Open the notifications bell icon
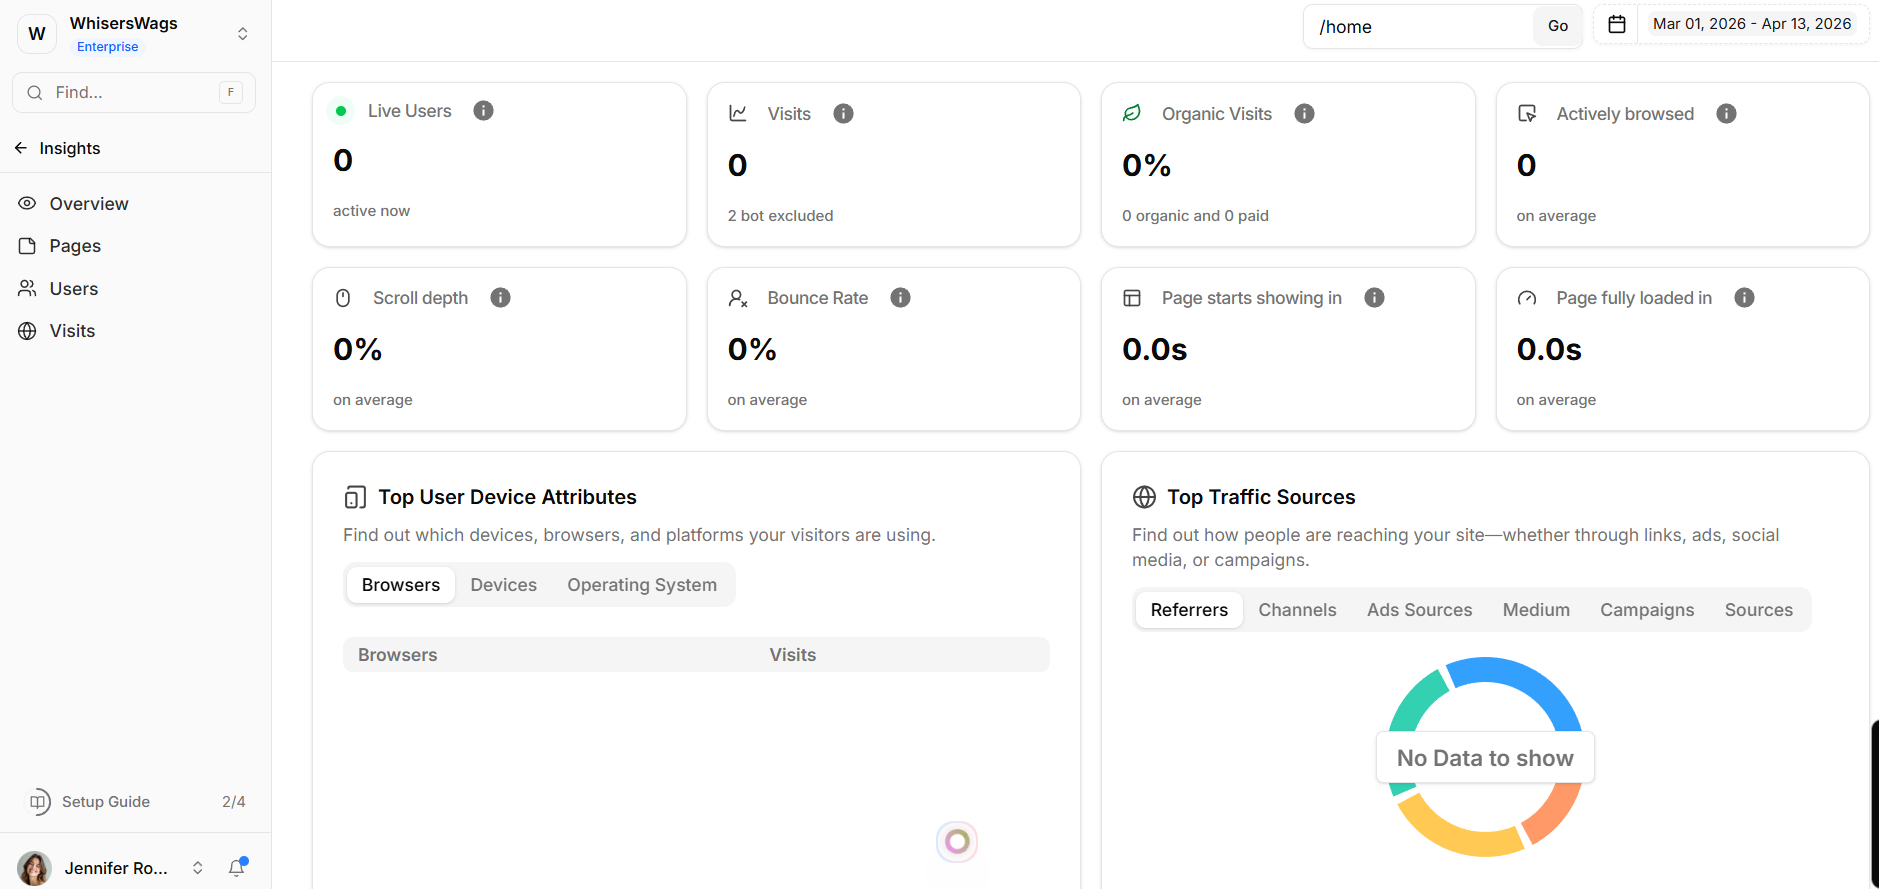The width and height of the screenshot is (1879, 889). coord(237,867)
